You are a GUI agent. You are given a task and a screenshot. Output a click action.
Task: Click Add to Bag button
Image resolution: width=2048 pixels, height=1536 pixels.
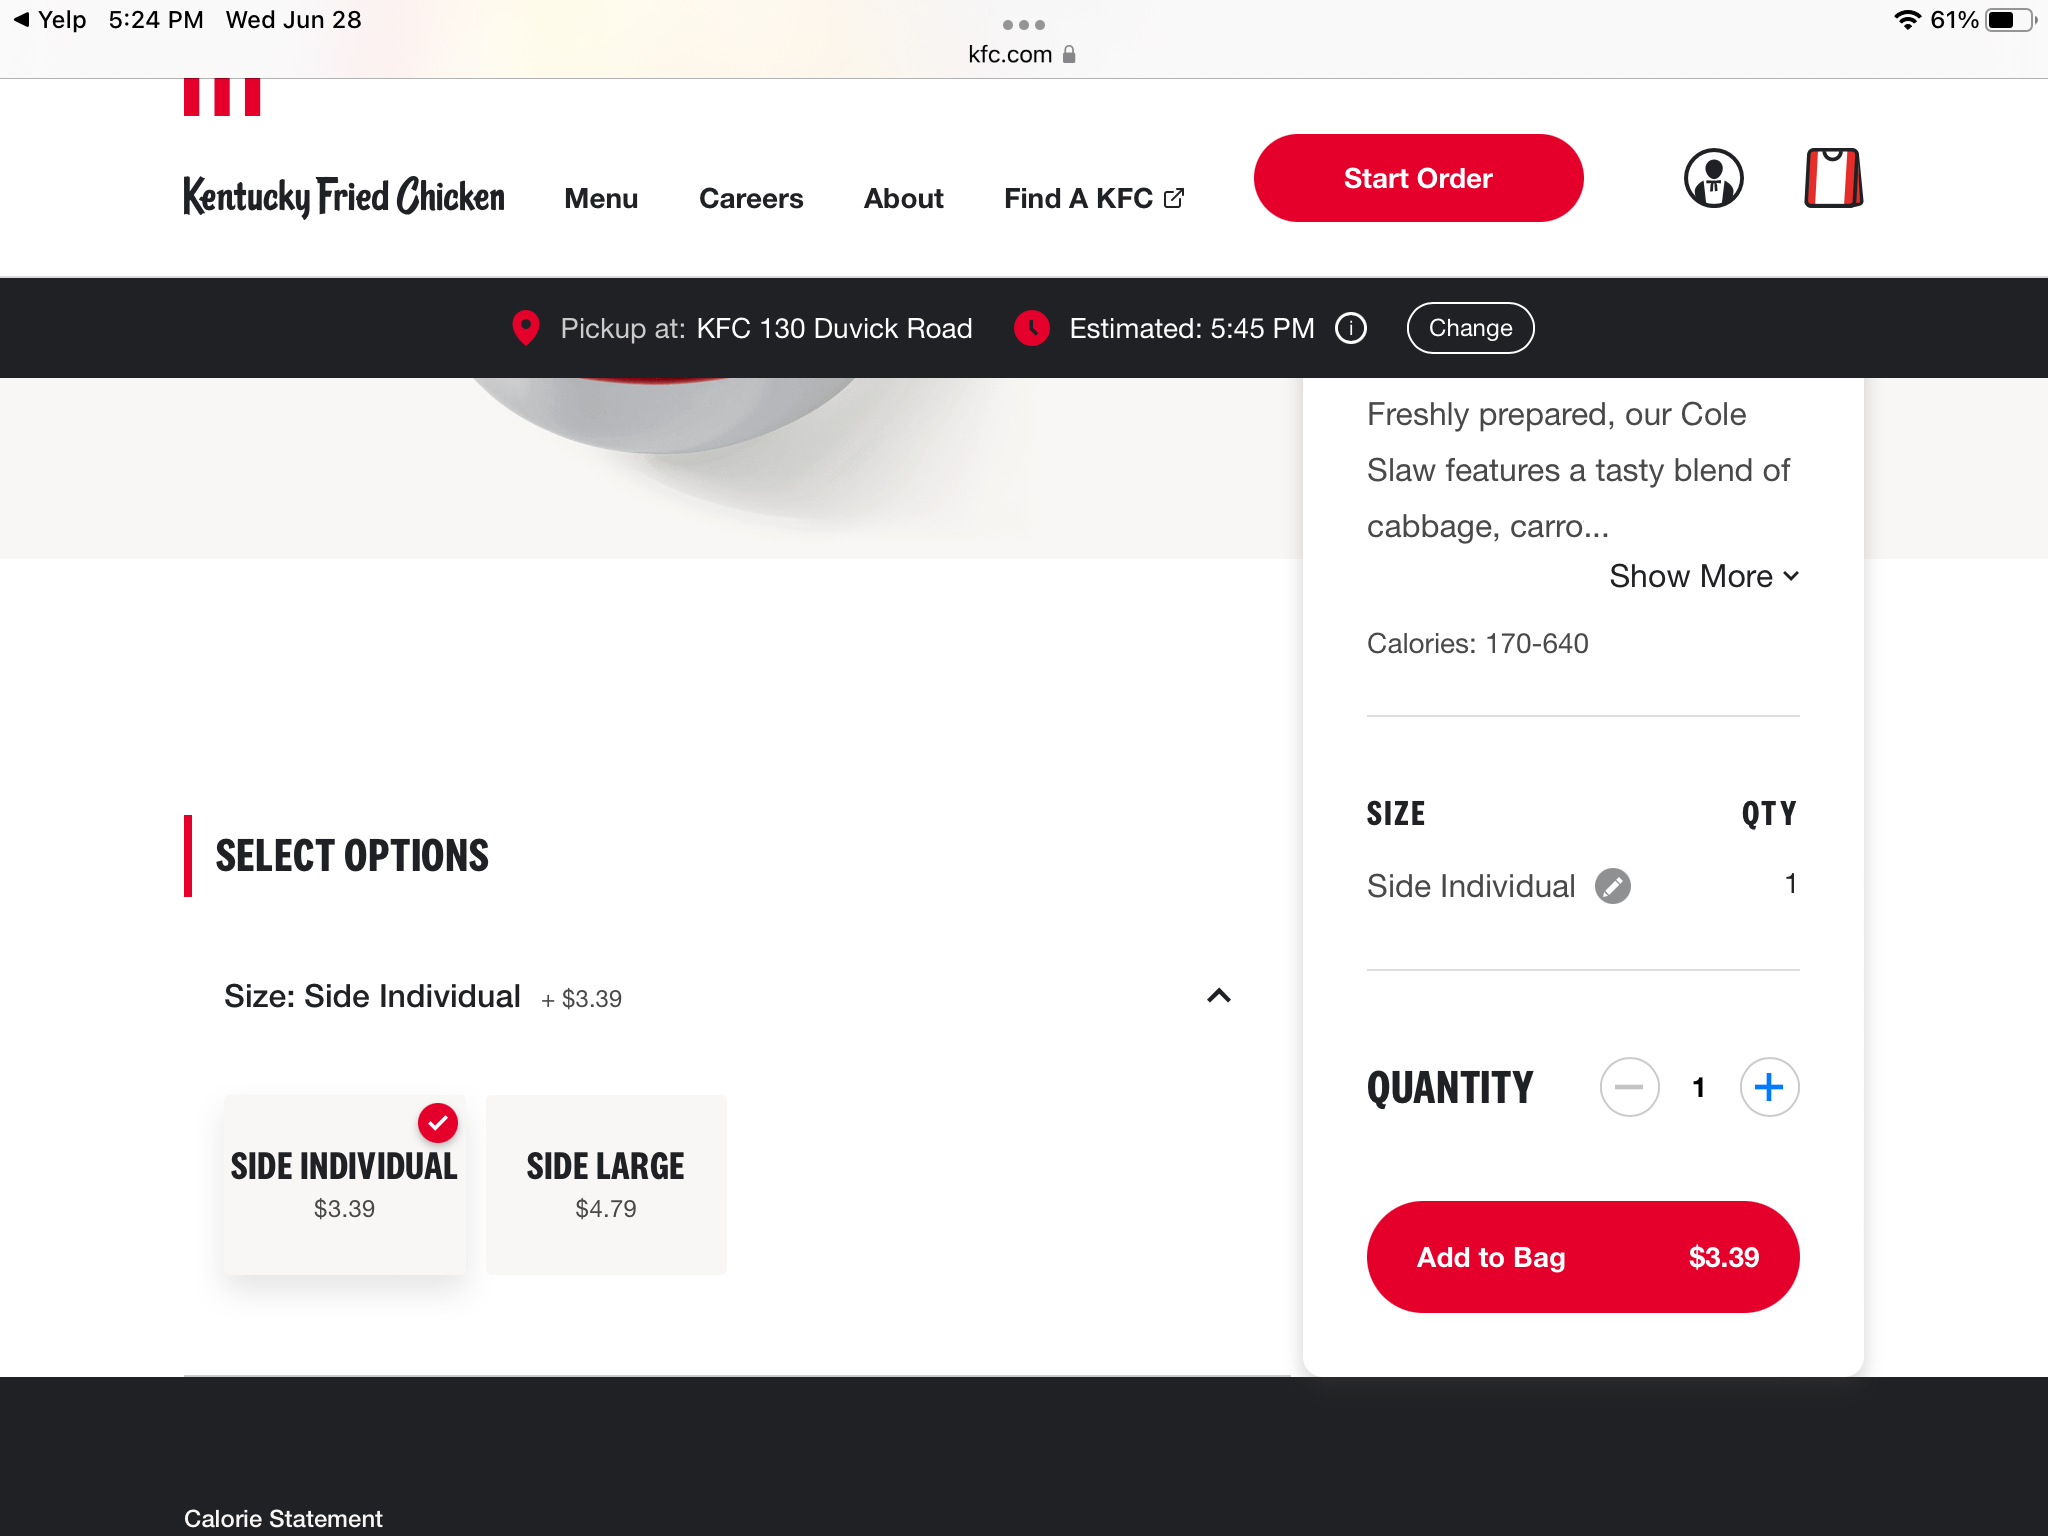tap(1582, 1257)
